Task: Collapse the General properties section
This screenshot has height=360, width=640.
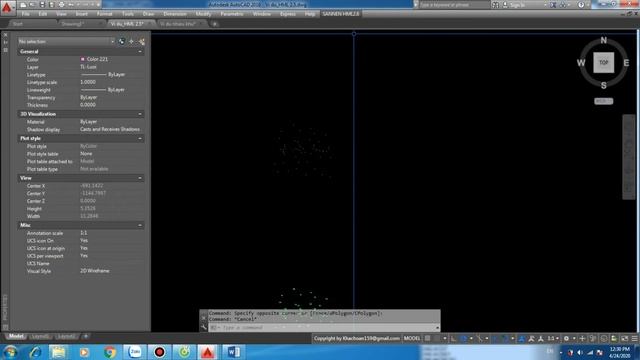Action: tap(140, 52)
